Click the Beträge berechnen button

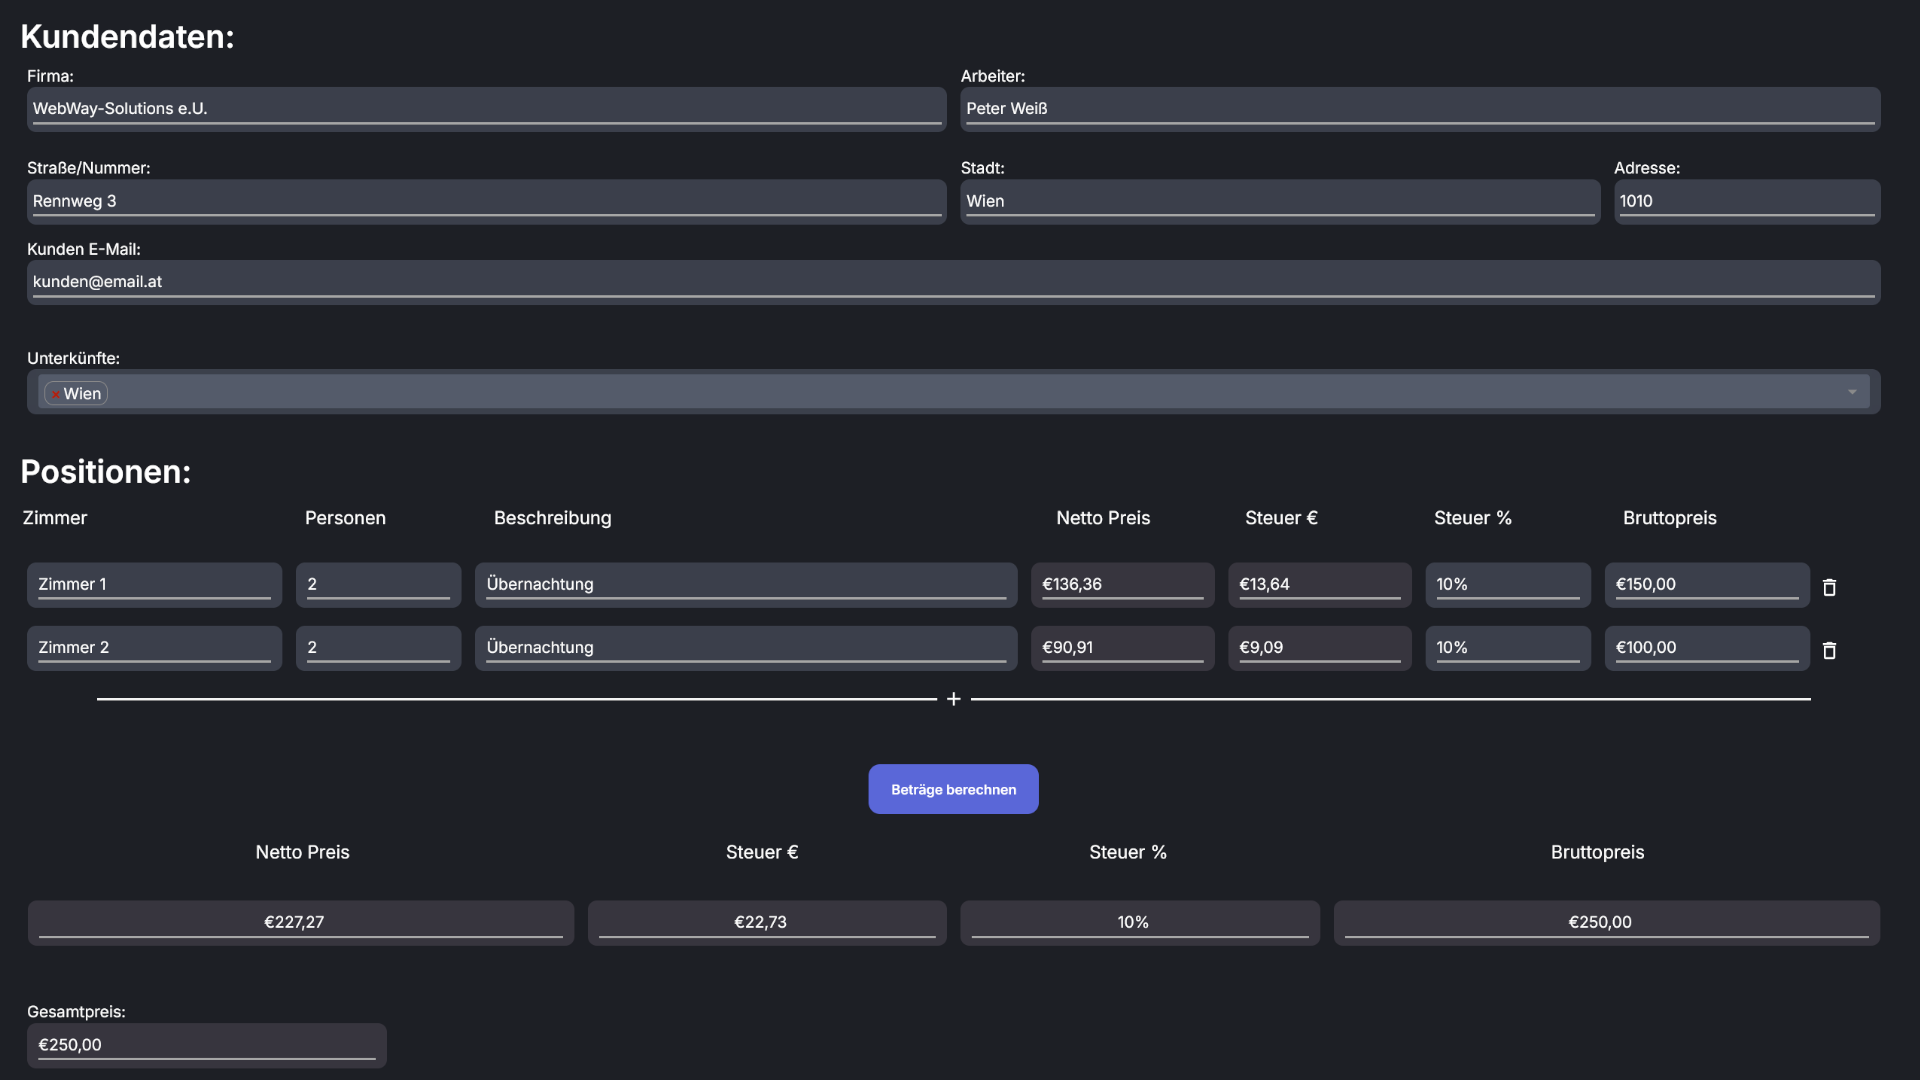click(x=953, y=789)
